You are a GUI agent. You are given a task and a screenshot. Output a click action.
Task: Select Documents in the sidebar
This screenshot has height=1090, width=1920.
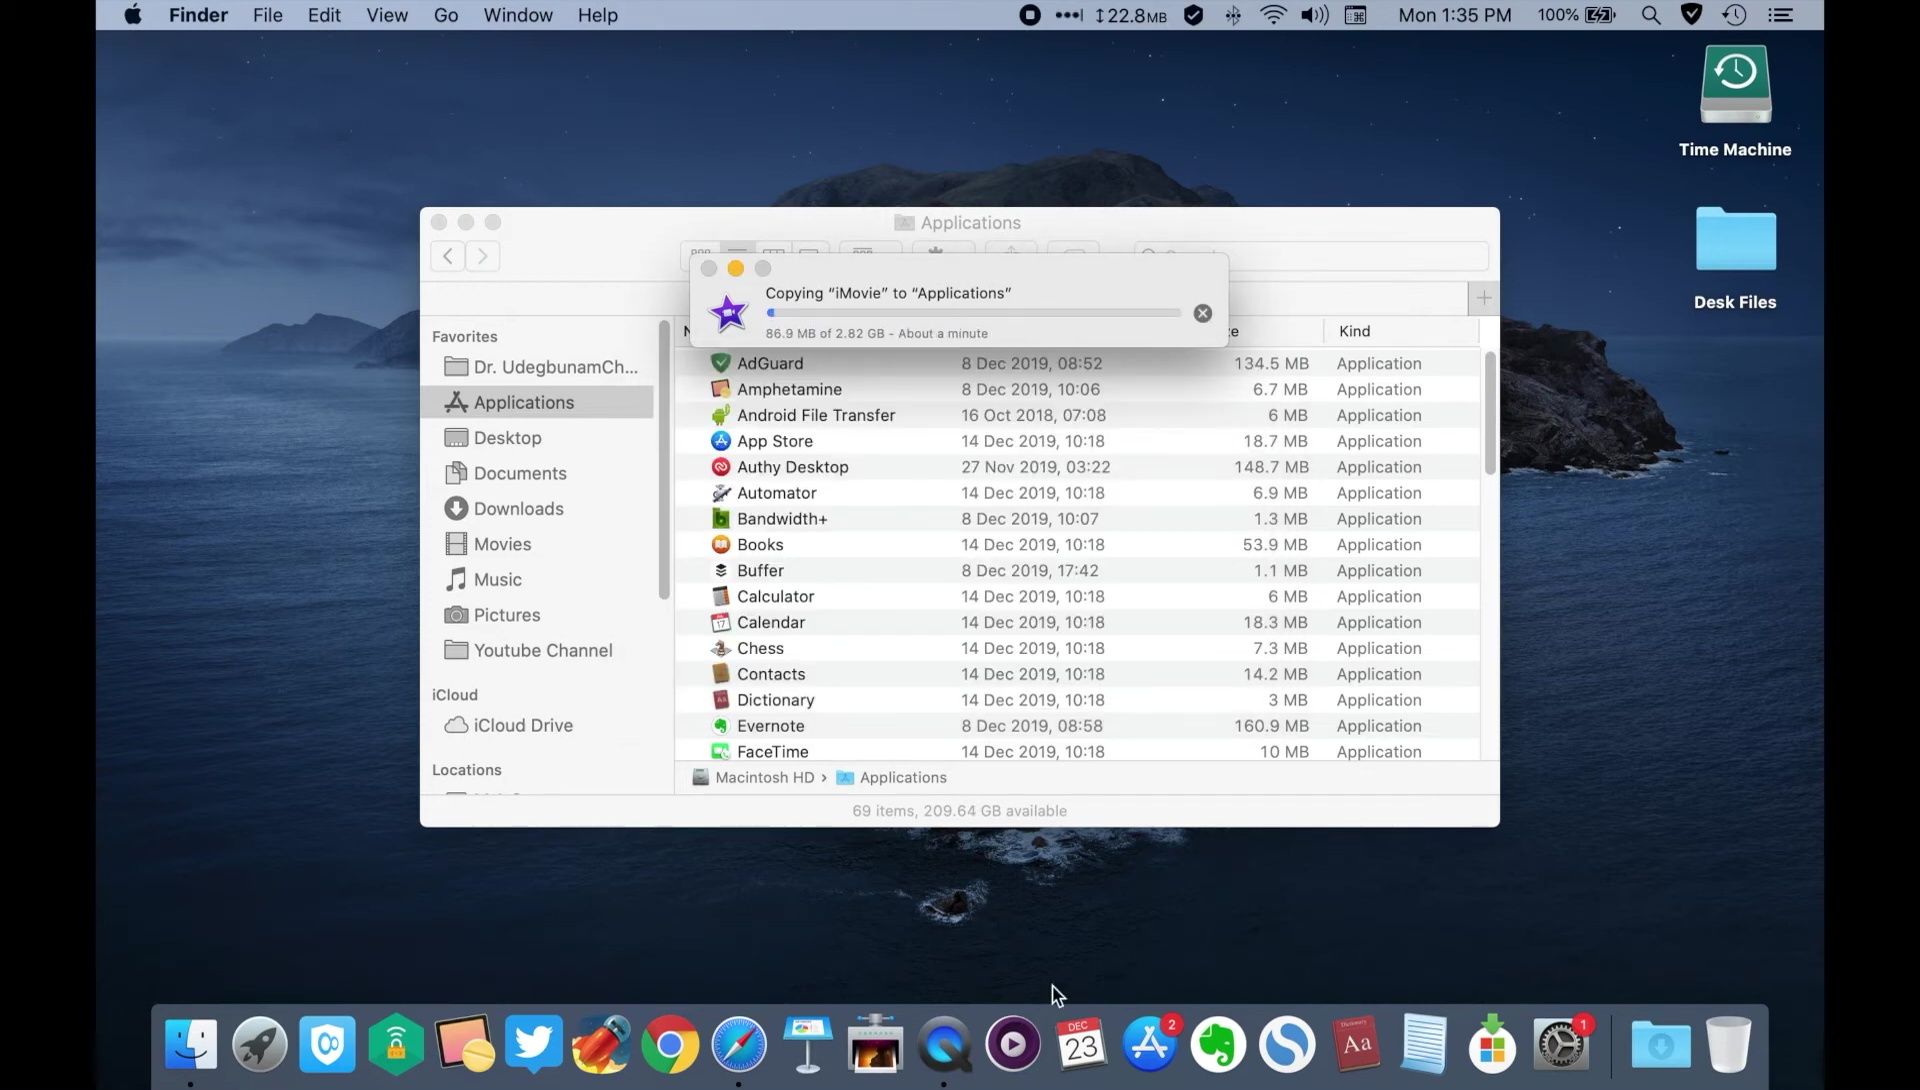537,473
